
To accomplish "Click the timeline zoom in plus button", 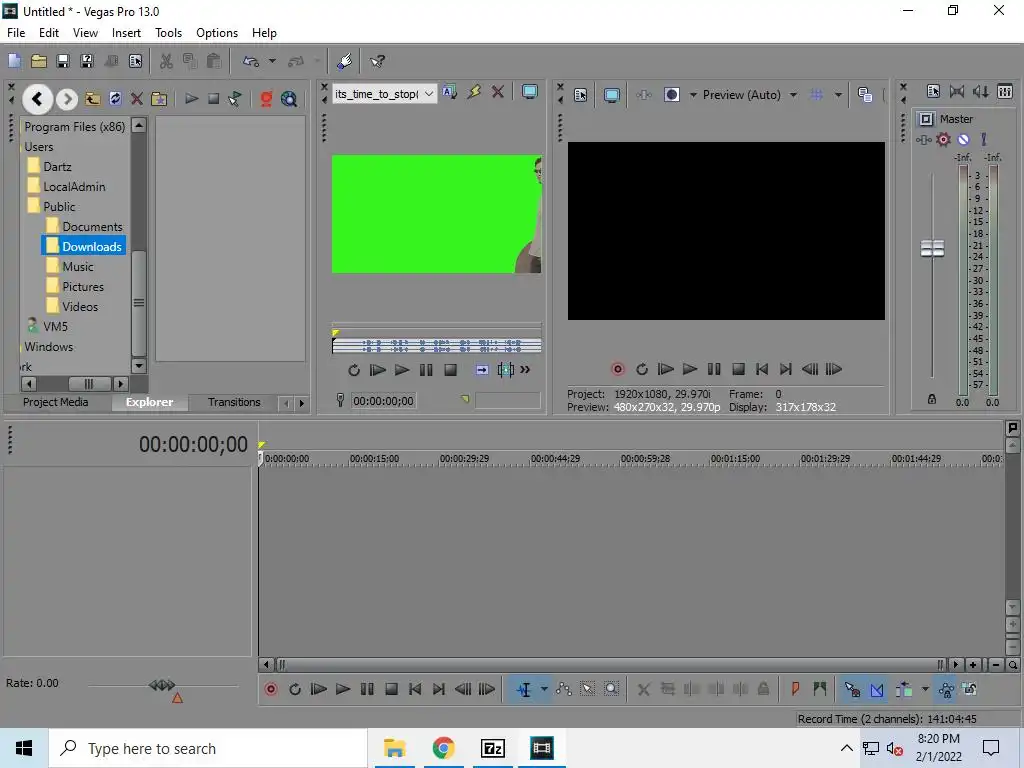I will click(x=973, y=665).
